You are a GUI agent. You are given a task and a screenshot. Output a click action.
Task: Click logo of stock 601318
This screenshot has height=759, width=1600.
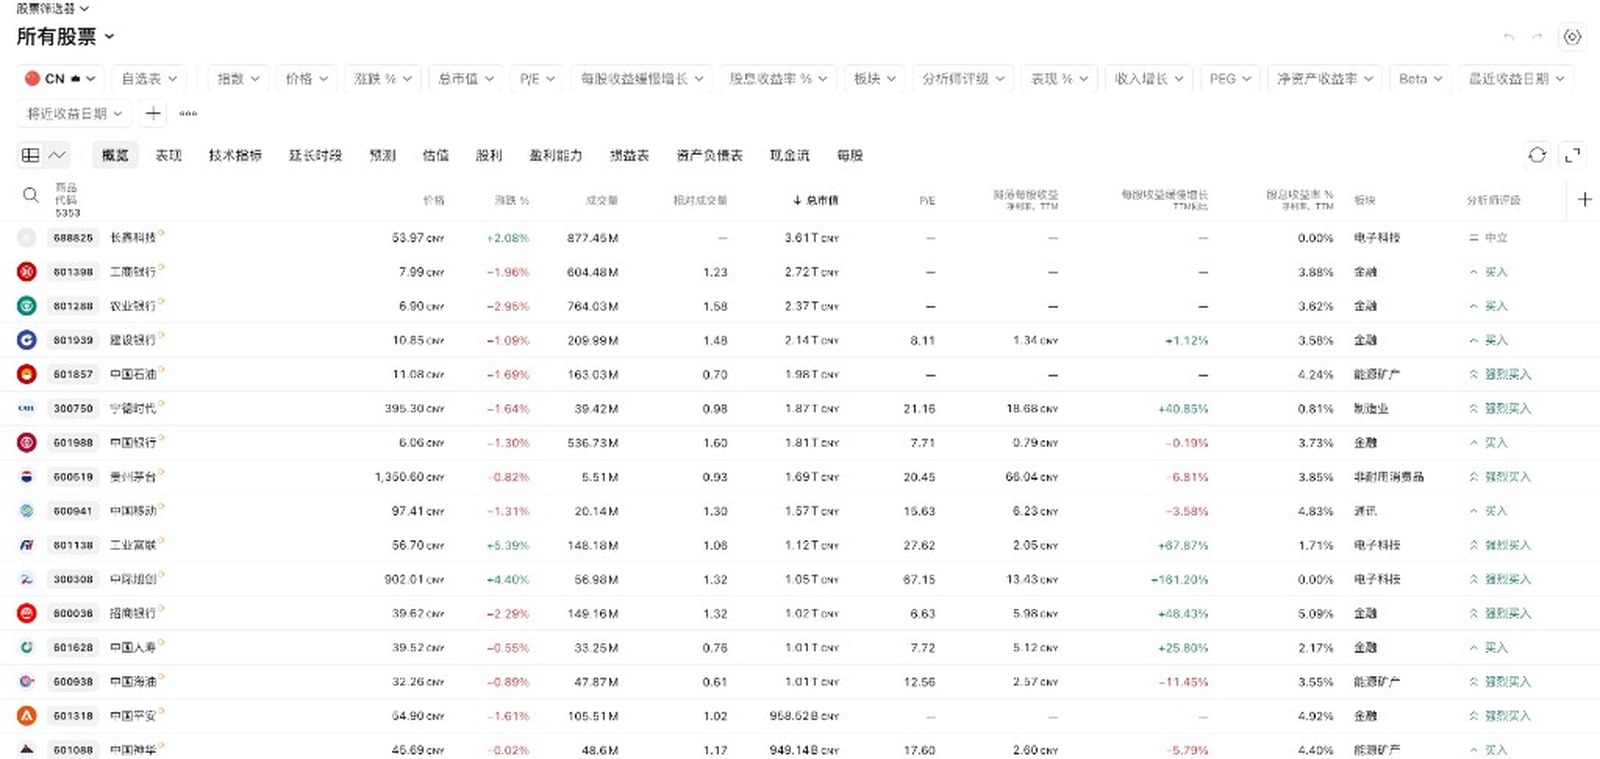click(x=27, y=716)
